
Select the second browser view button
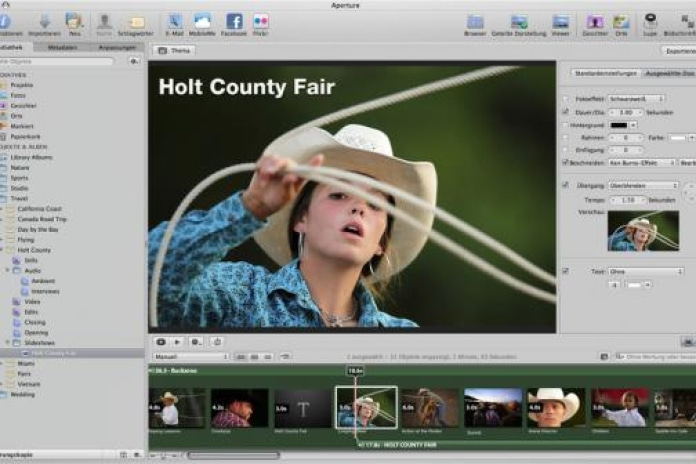pyautogui.click(x=254, y=357)
